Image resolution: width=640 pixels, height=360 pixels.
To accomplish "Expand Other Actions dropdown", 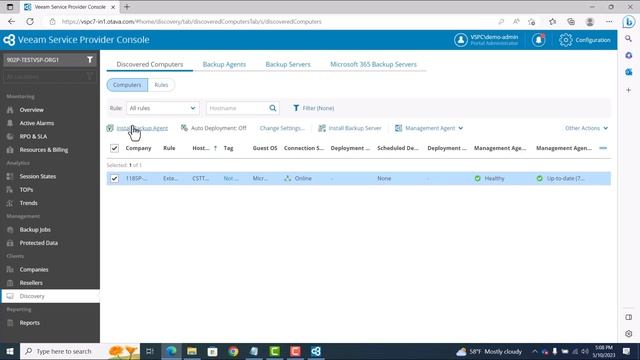I will coord(586,128).
